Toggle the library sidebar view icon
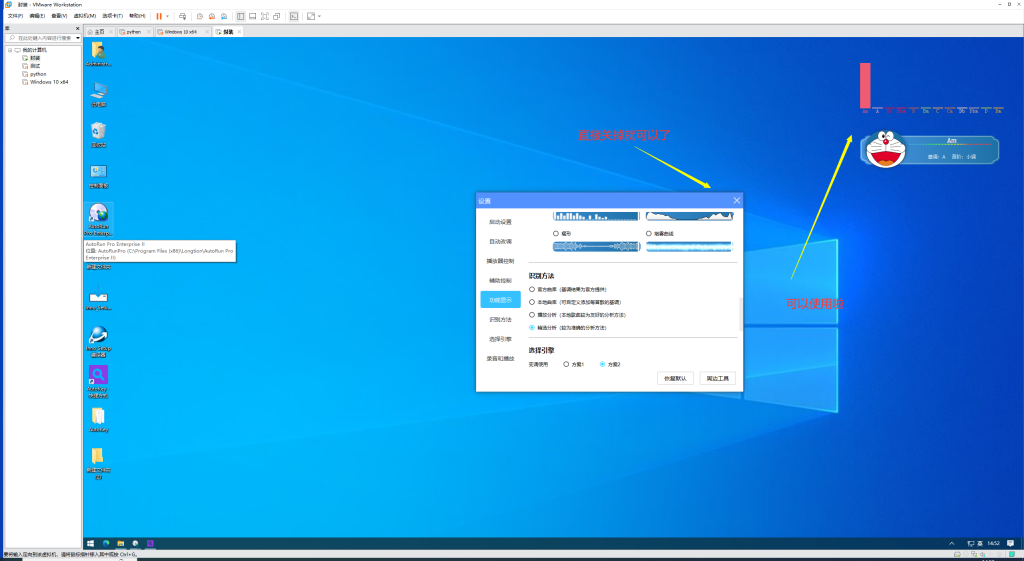This screenshot has width=1024, height=561. click(x=240, y=16)
